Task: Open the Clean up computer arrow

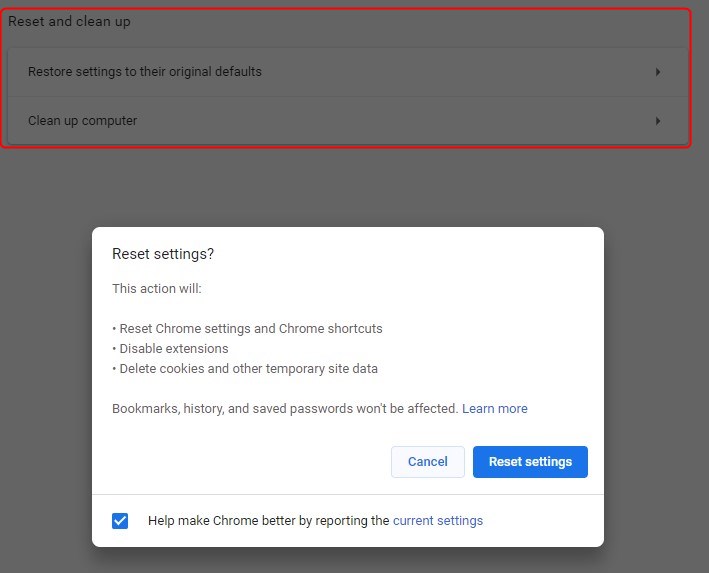Action: pos(658,121)
